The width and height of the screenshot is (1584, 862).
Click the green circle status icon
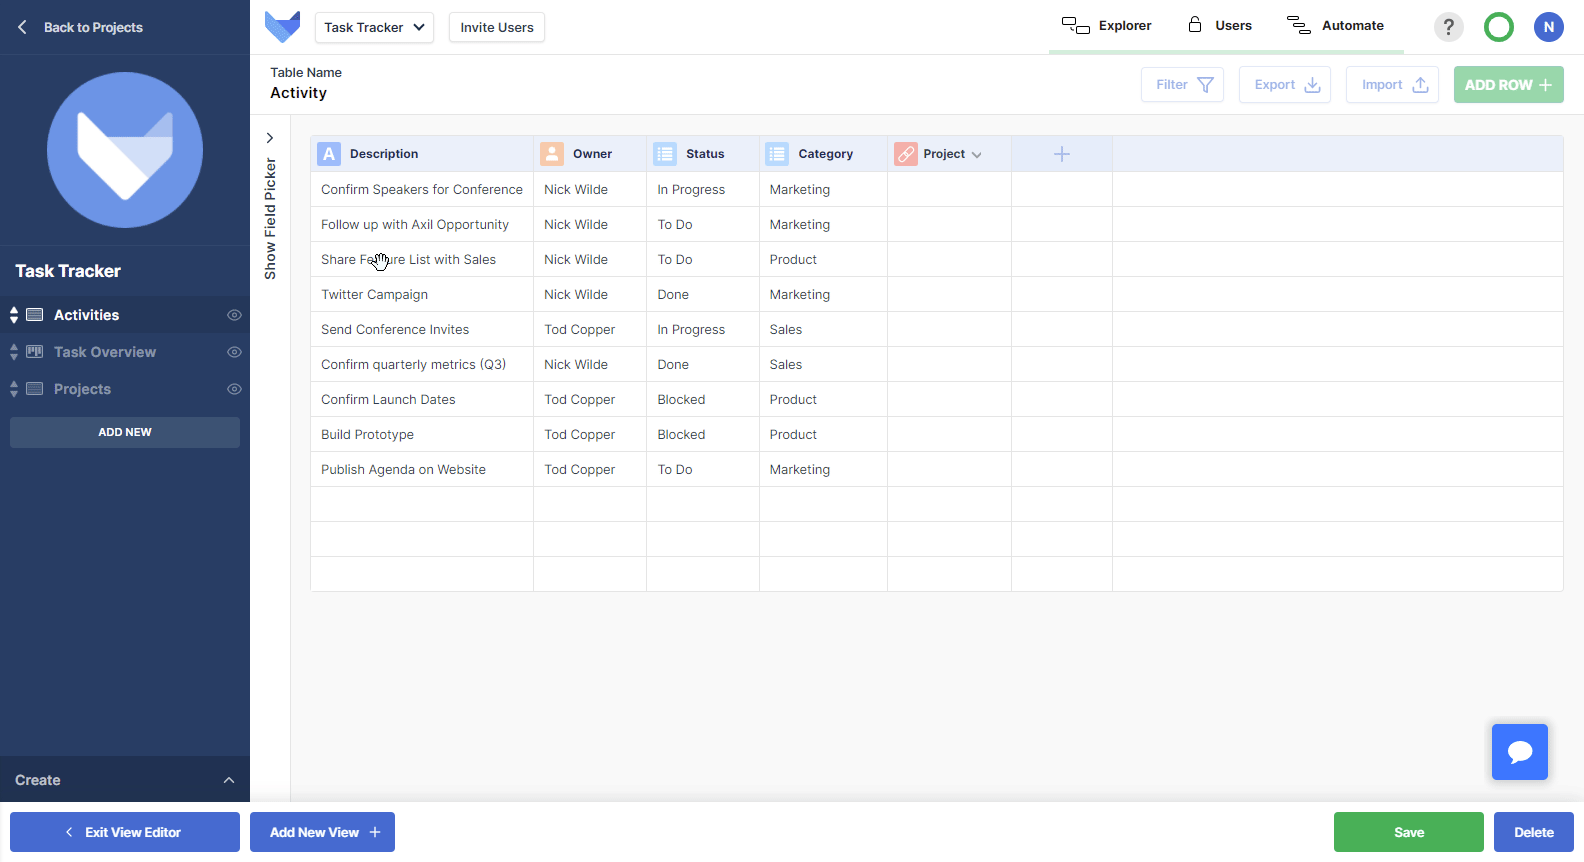coord(1498,27)
